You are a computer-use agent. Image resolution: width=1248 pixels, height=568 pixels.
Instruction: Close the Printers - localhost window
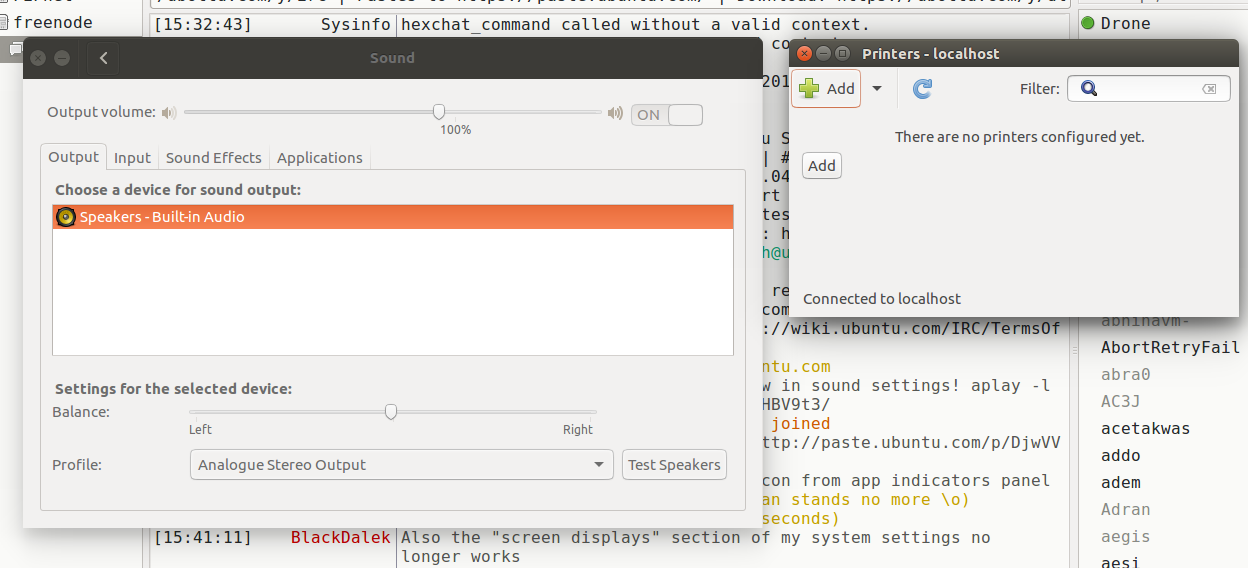tap(806, 54)
